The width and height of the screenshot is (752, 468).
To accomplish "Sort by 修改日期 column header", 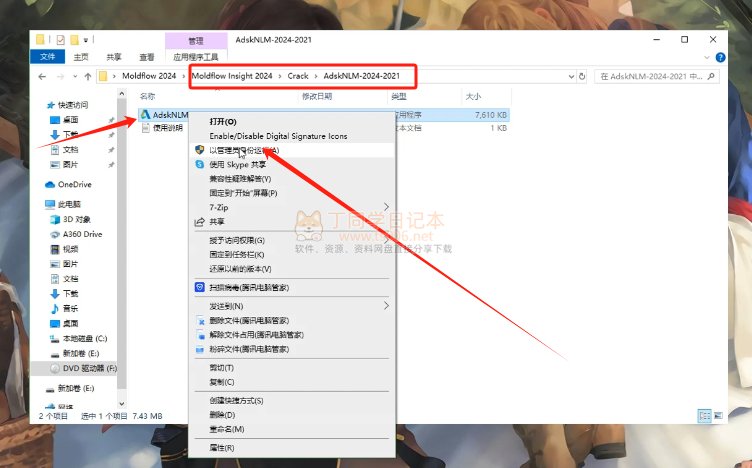I will click(317, 96).
